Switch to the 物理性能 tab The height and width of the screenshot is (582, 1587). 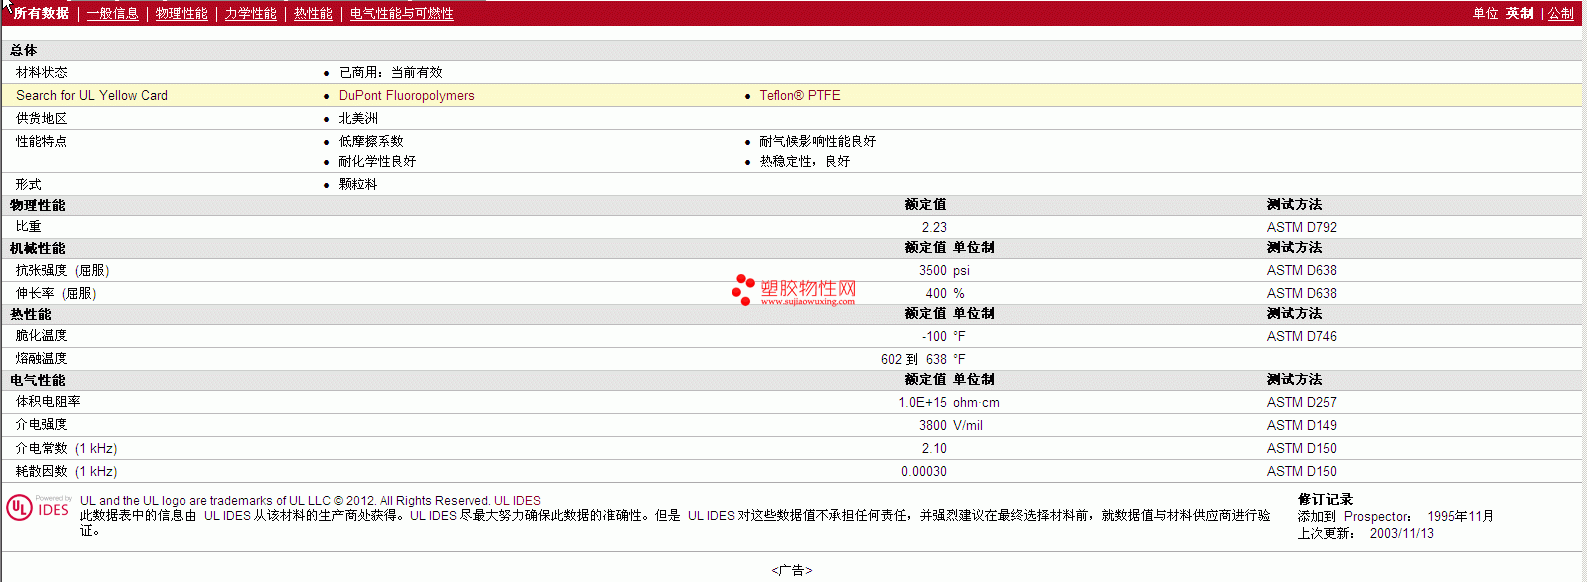coord(182,13)
